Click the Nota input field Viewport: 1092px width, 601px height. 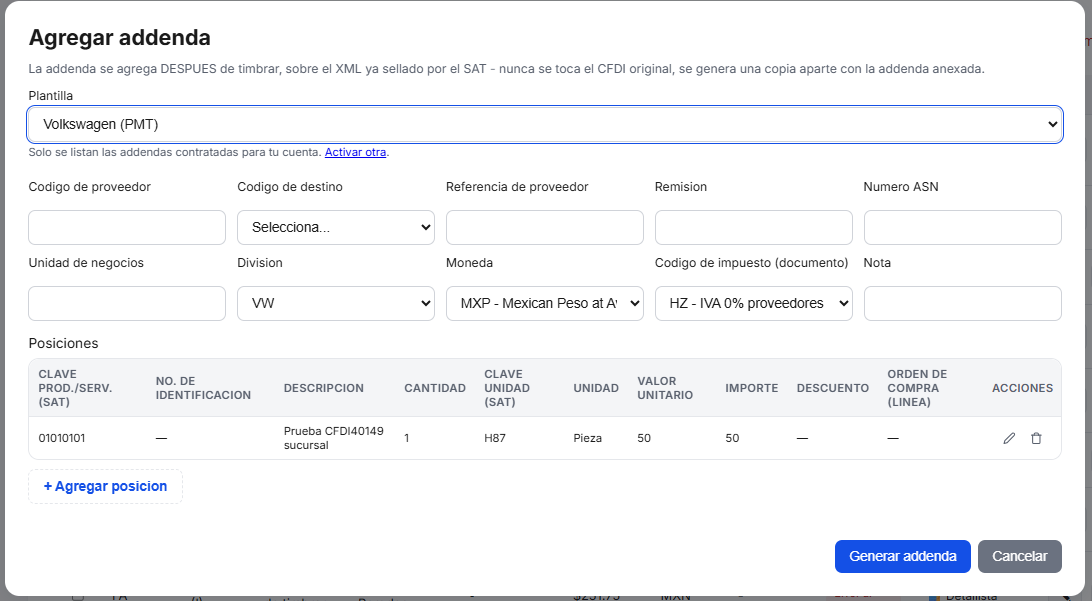(x=962, y=304)
